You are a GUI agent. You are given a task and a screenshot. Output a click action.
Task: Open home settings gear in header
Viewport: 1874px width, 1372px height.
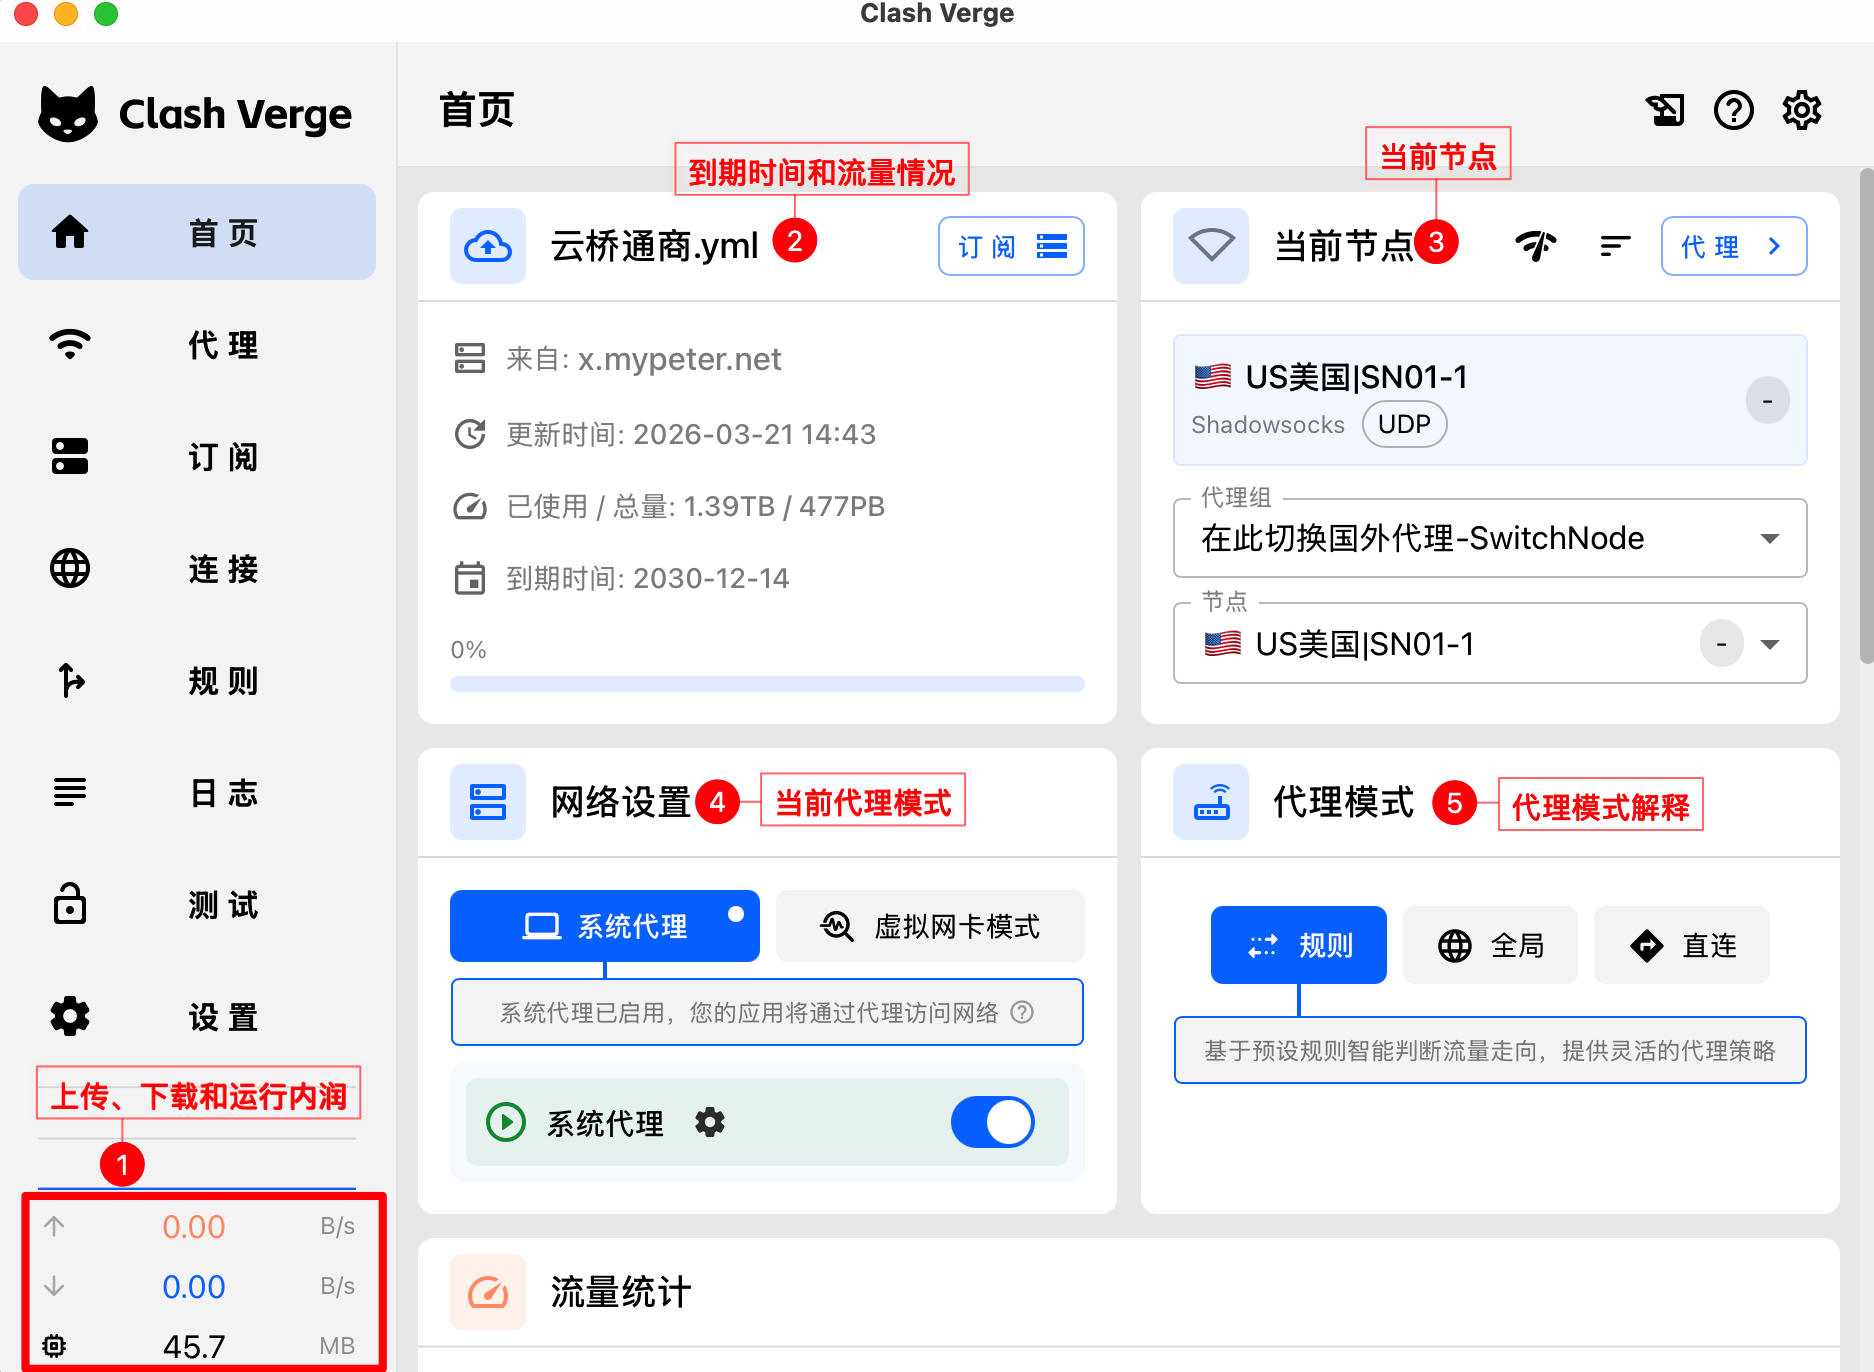click(1801, 110)
